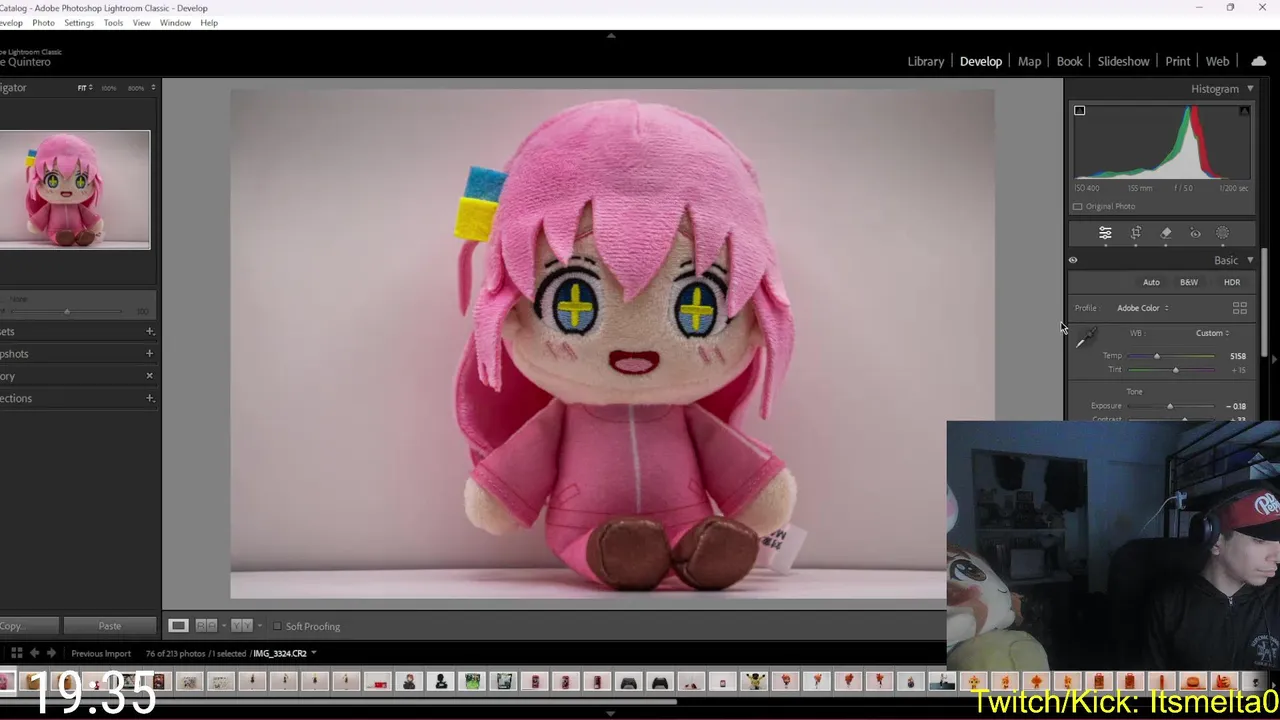Go forward using filmstrip right arrow

point(51,653)
